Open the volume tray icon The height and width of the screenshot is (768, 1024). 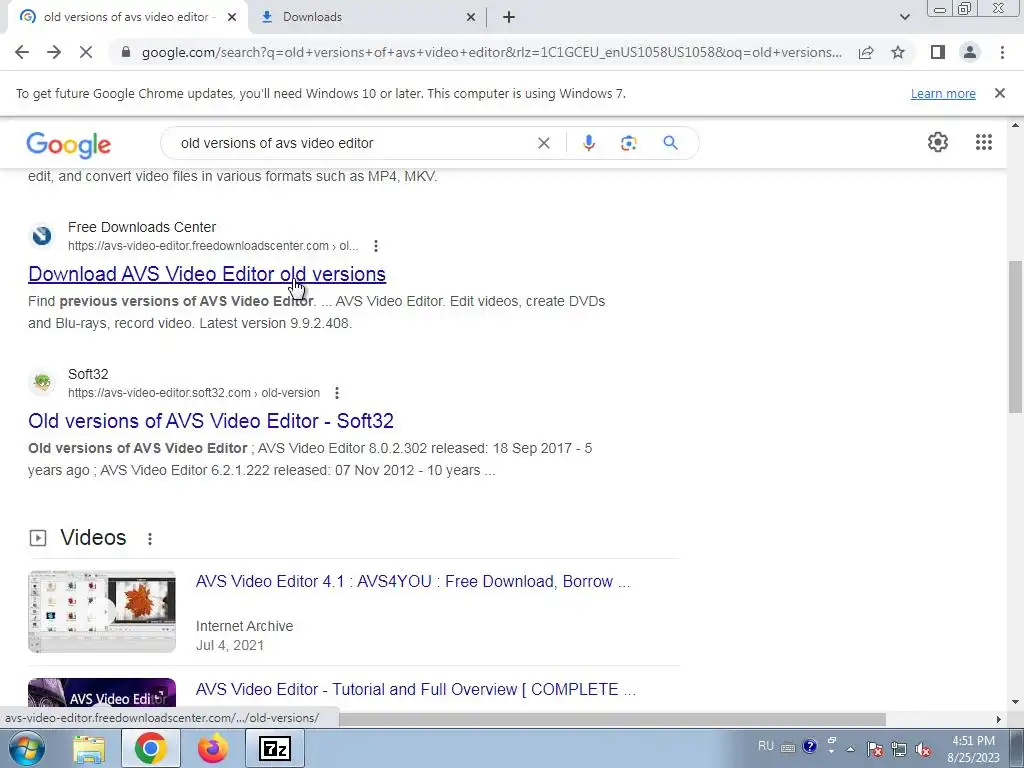(x=923, y=749)
